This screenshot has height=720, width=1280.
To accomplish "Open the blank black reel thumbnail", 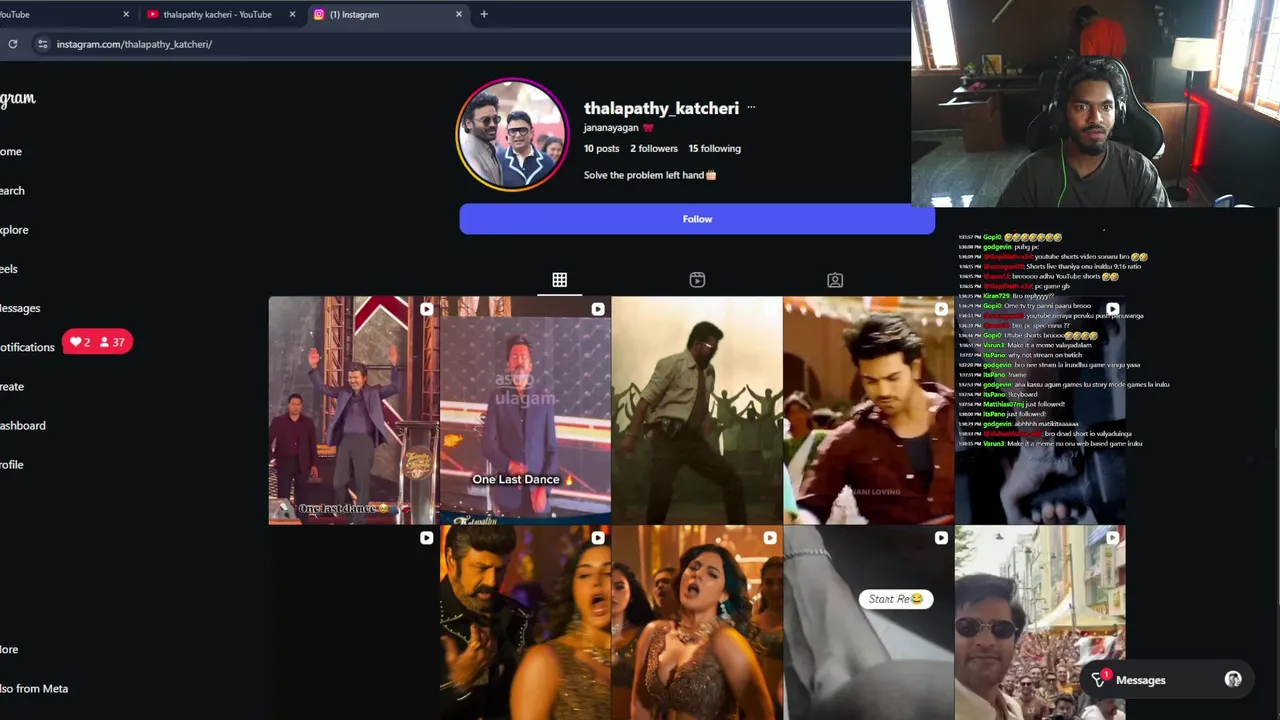I will [353, 623].
